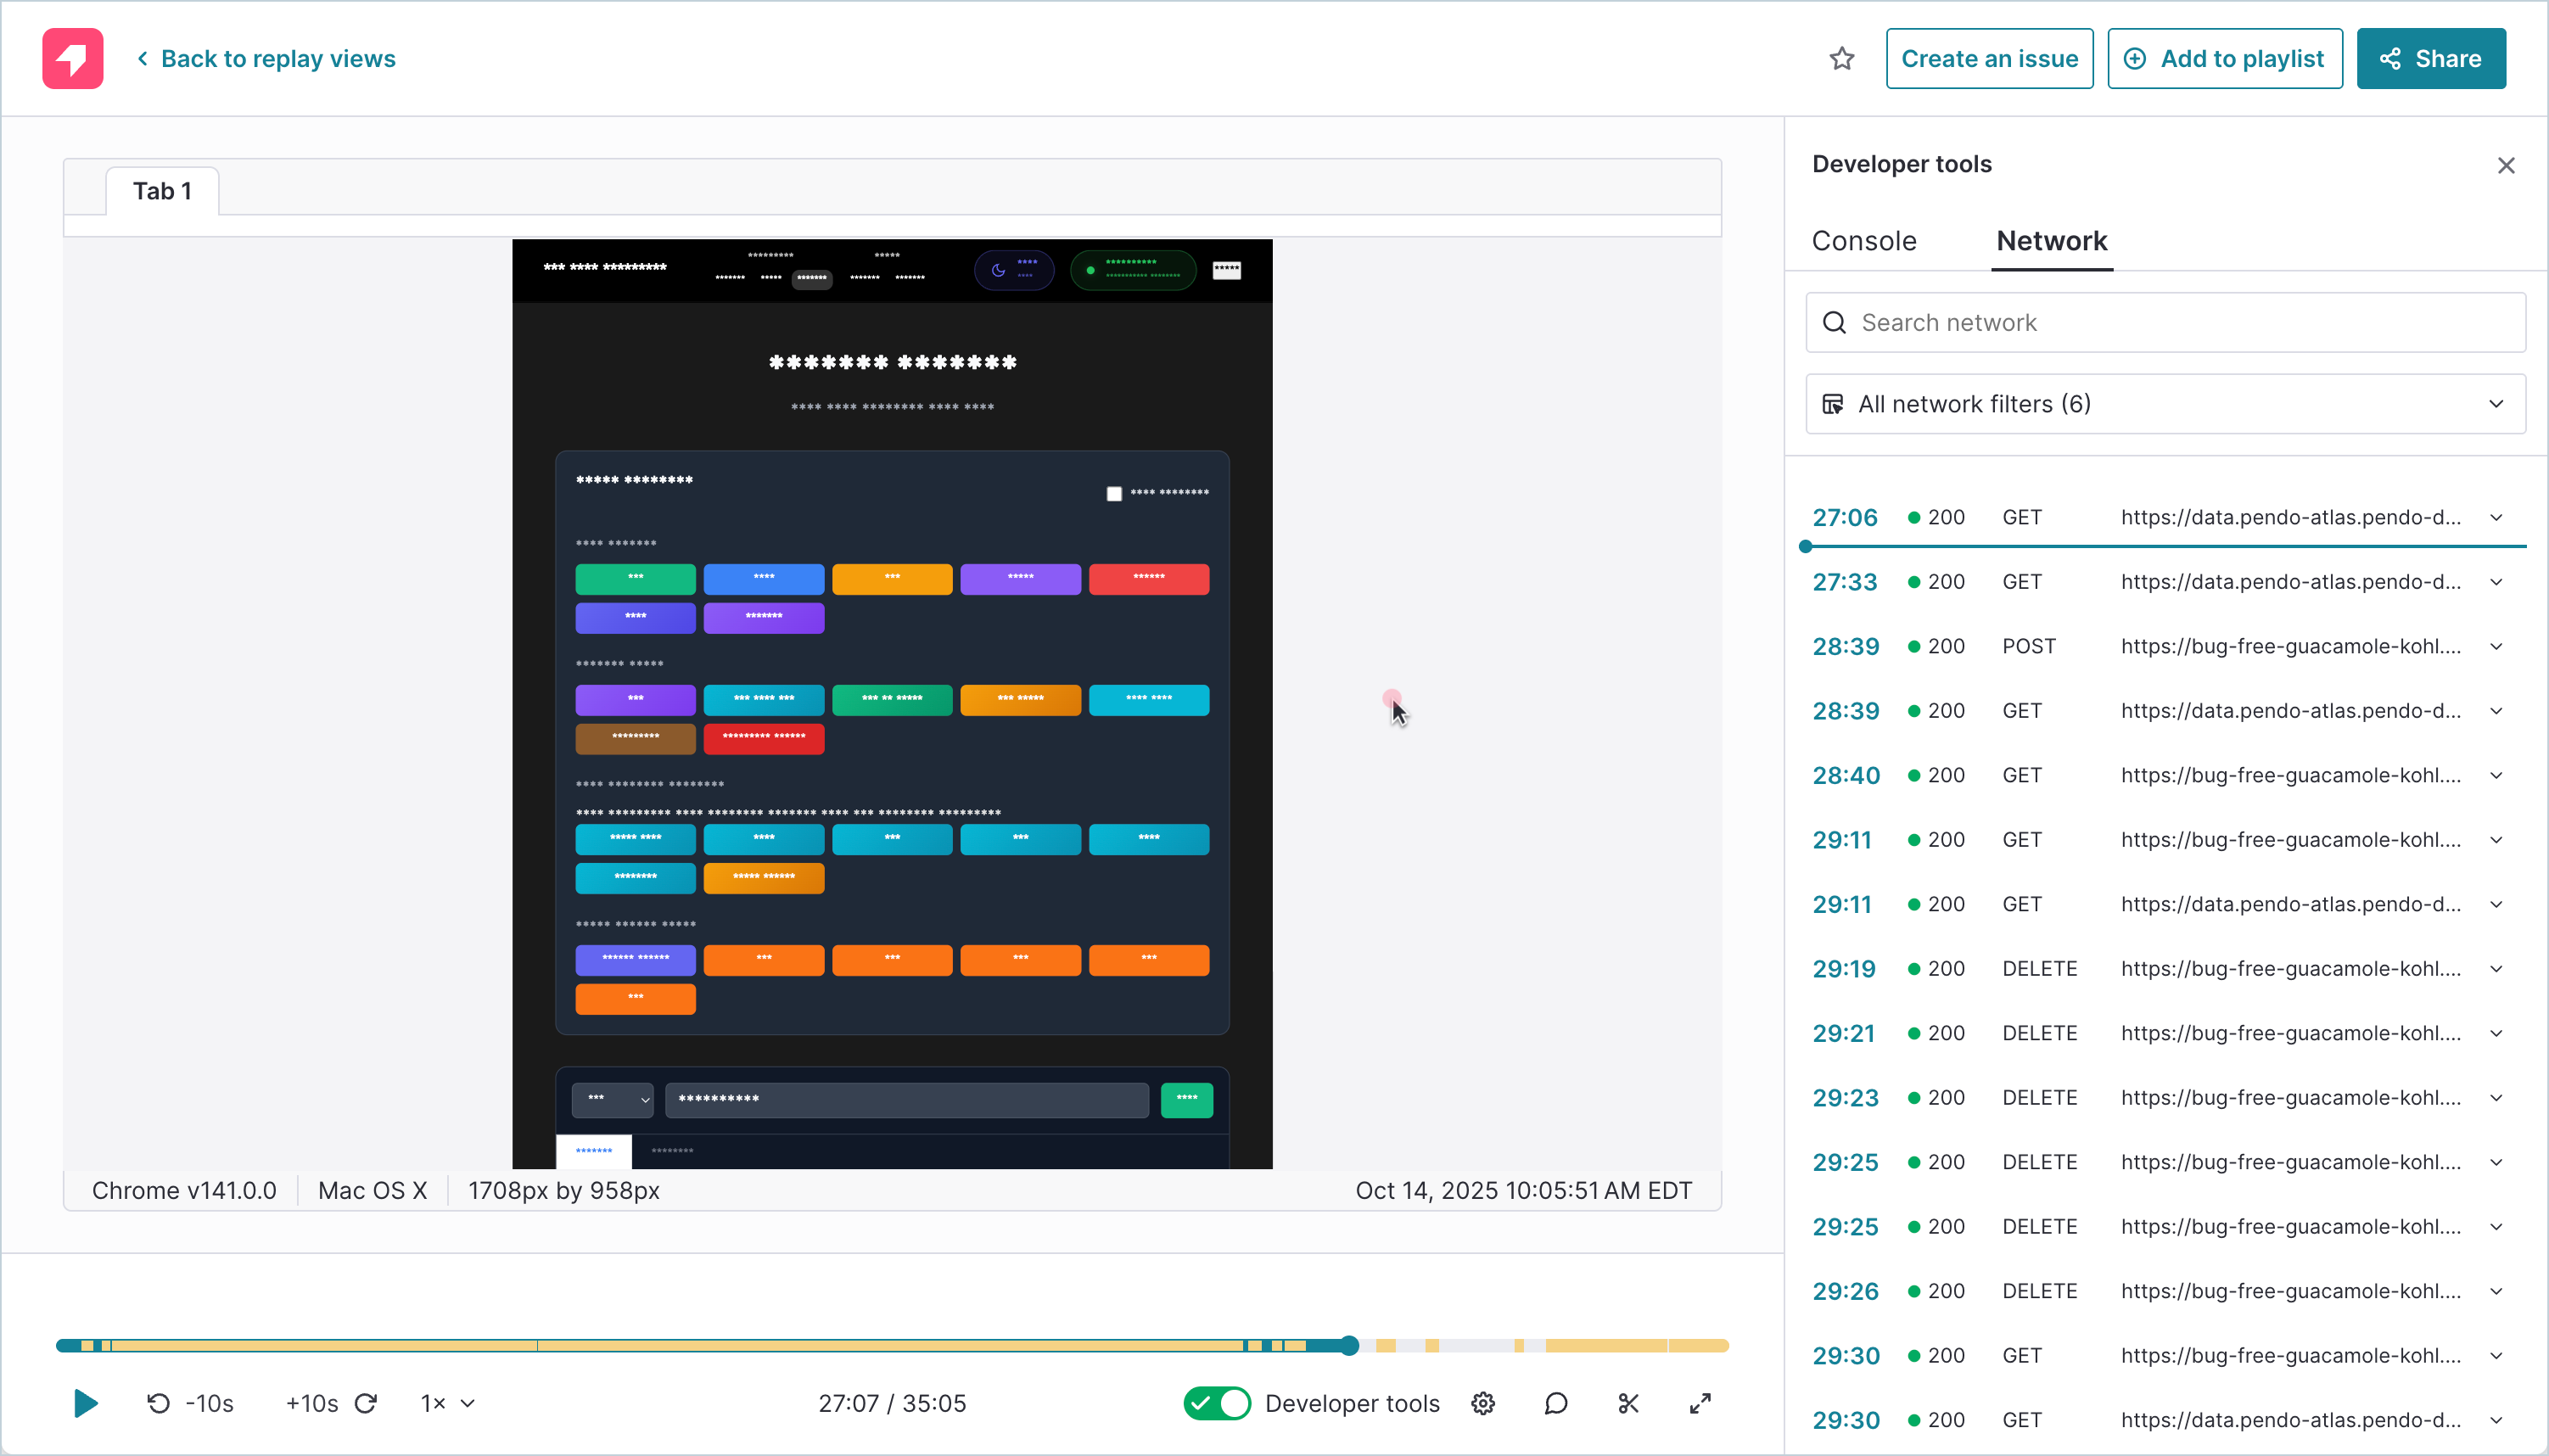
Task: Open the masked dropdown in the replay input row
Action: point(612,1099)
